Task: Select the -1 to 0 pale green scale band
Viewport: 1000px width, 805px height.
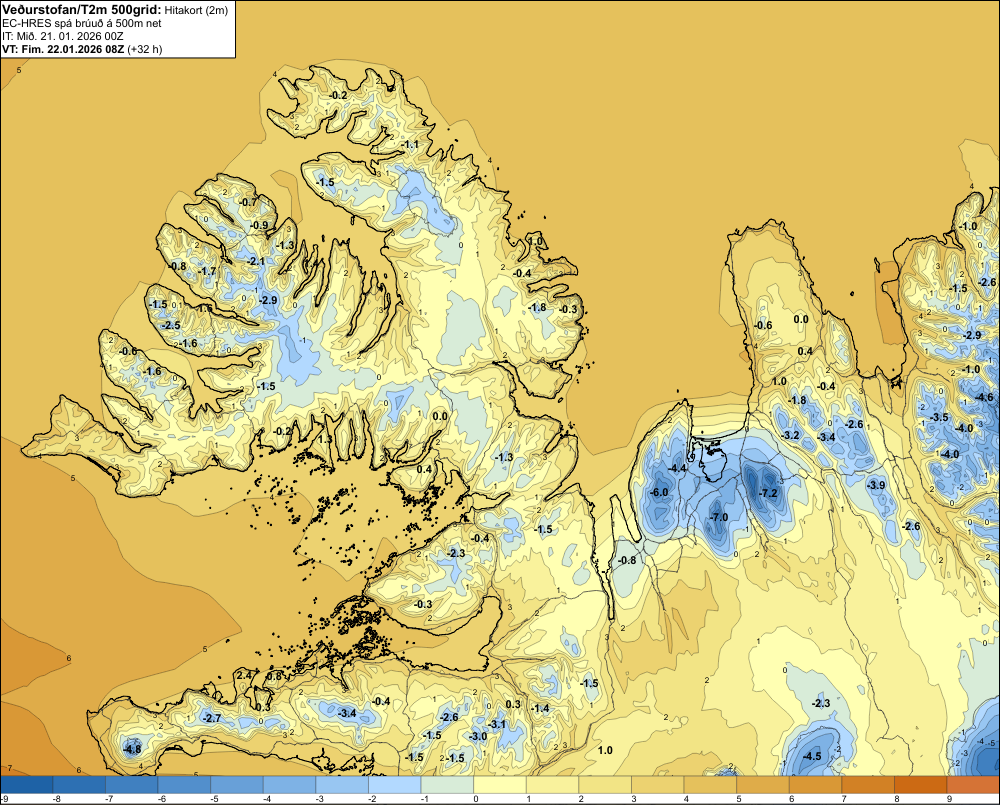Action: [x=447, y=785]
